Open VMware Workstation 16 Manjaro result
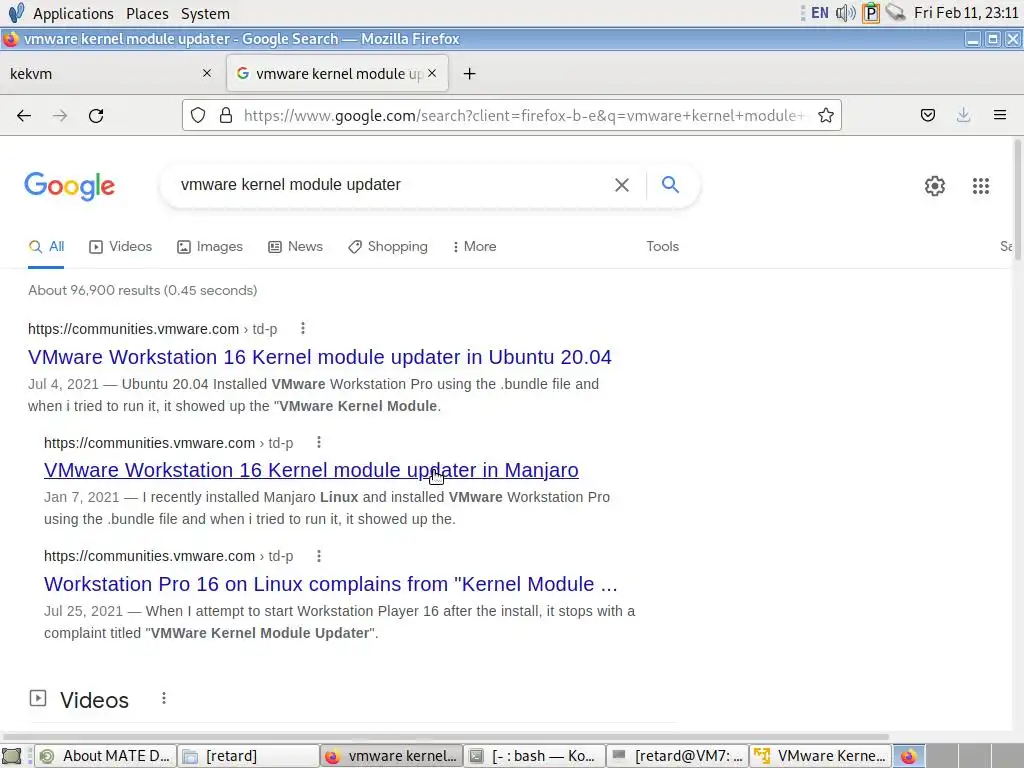 point(311,470)
